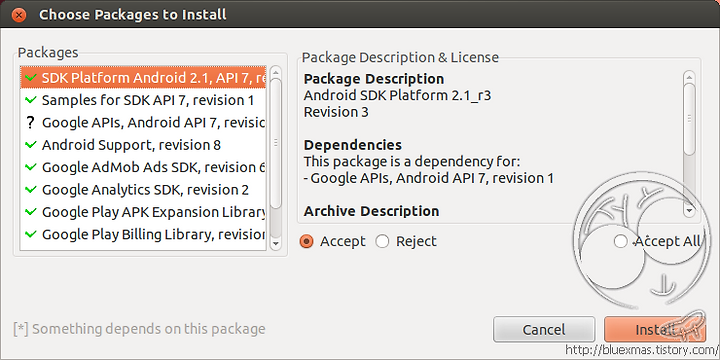Click green checkmark beside Google Play Billing Library
The height and width of the screenshot is (360, 720).
31,234
